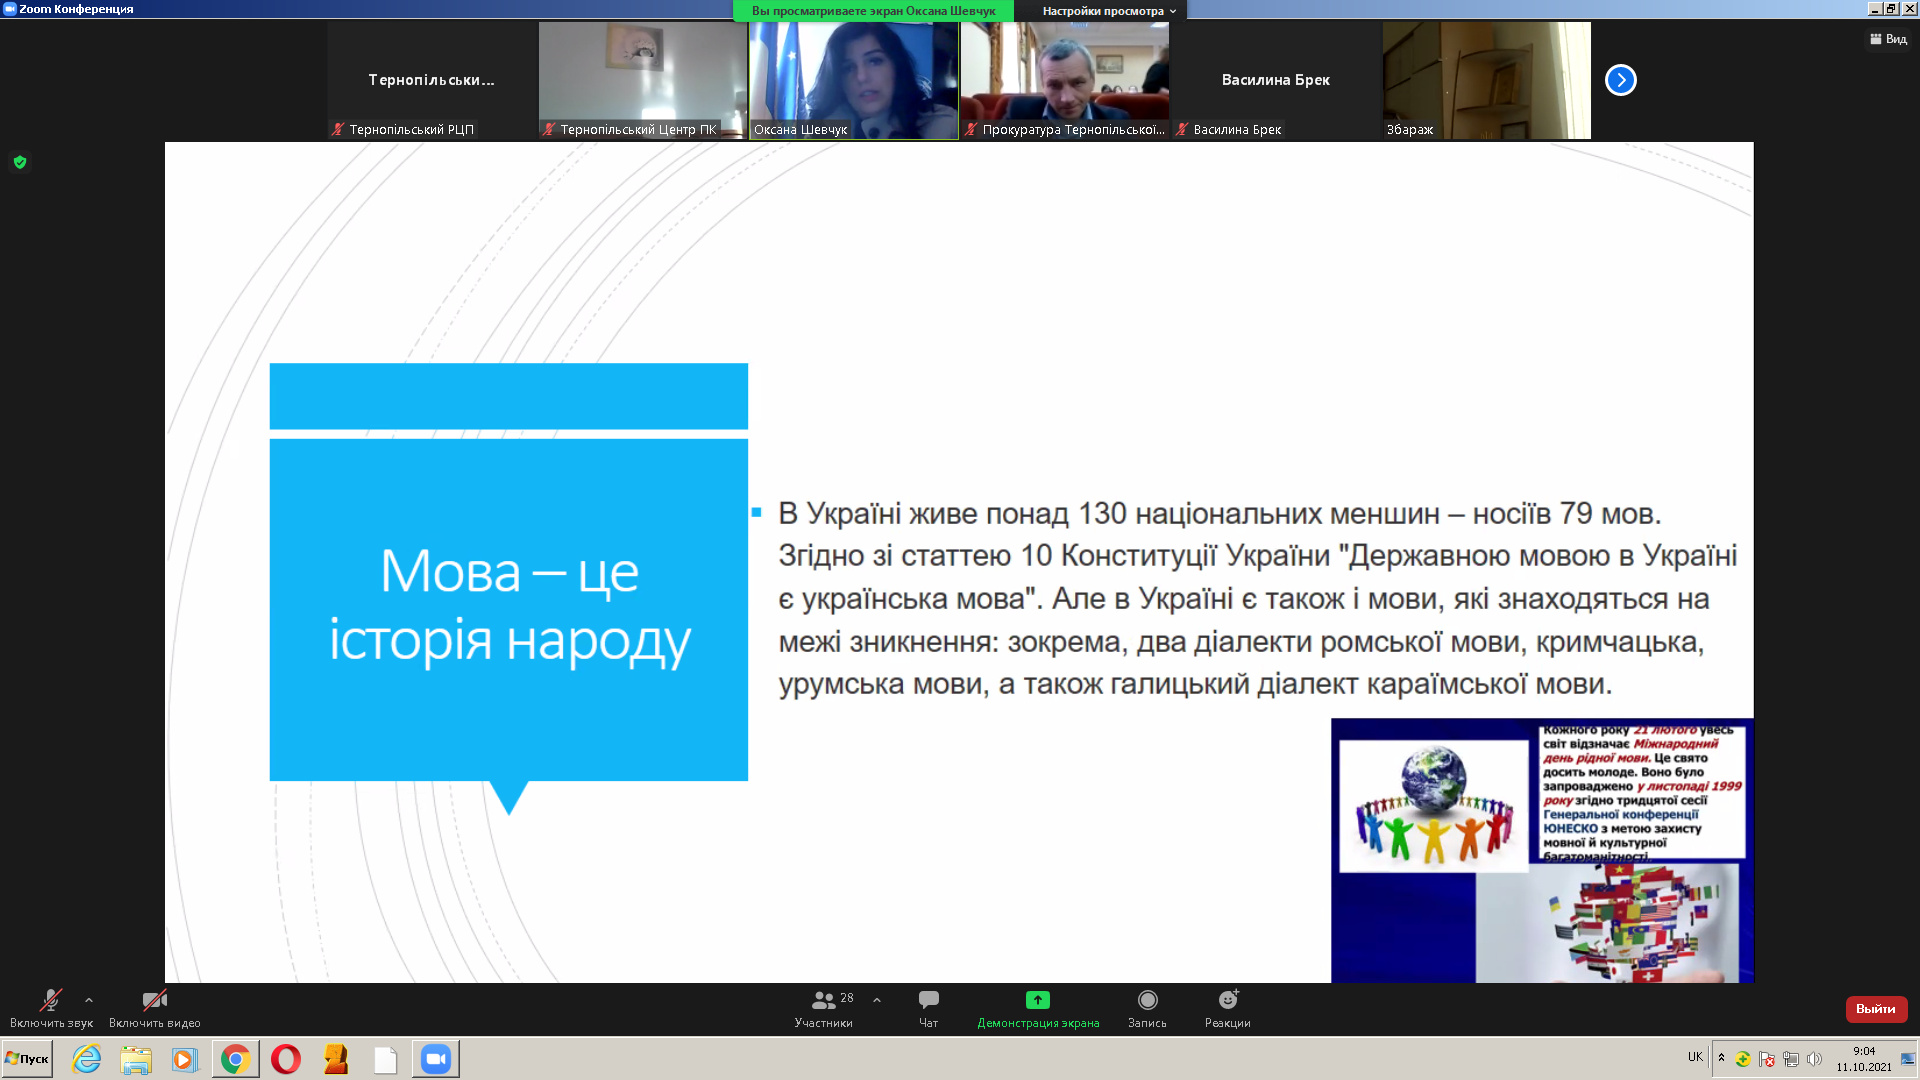Expand participants options arrow beside 28

point(877,1000)
